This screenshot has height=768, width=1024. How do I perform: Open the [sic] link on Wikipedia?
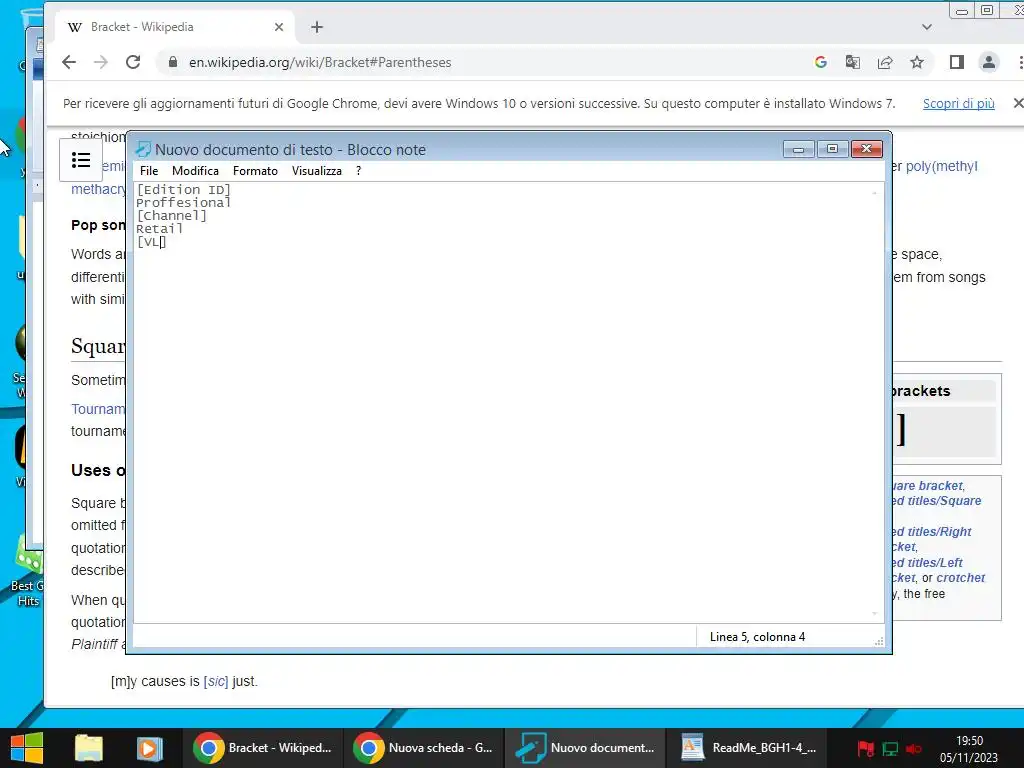click(216, 681)
